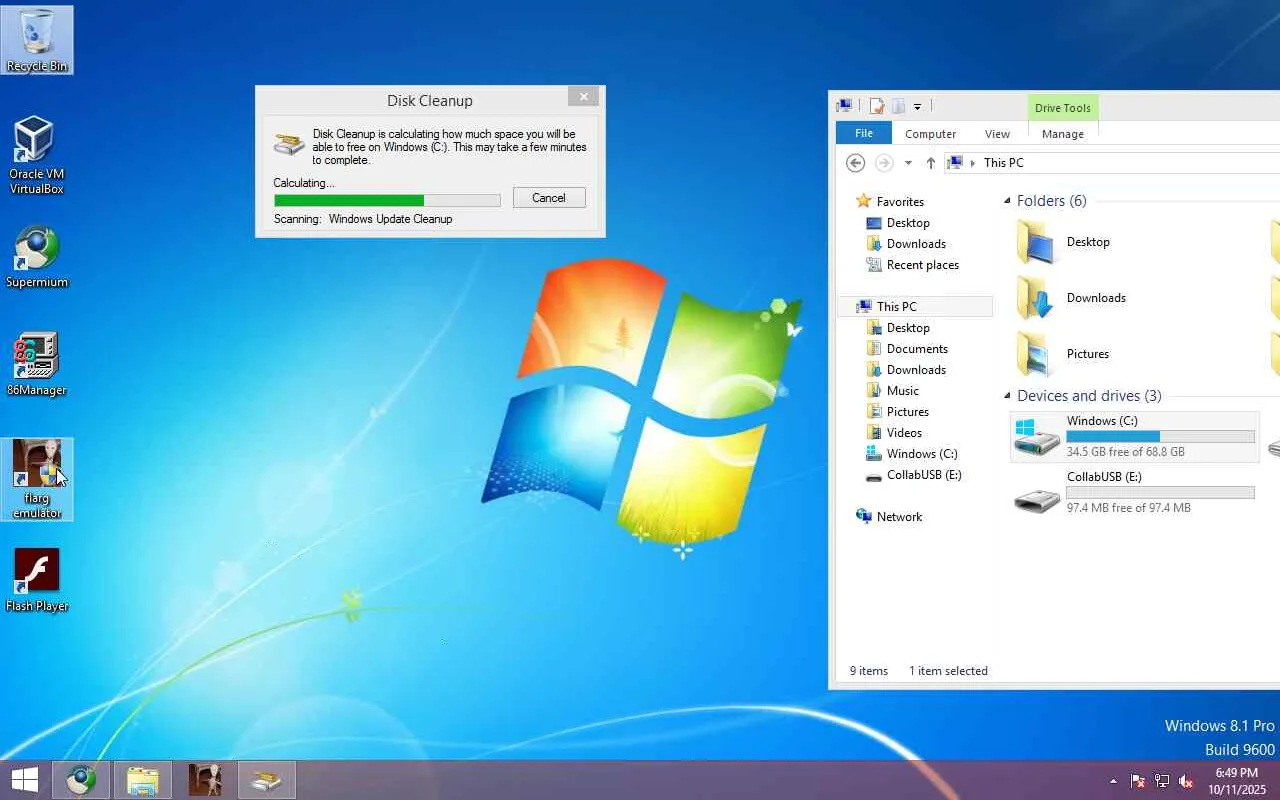Switch to the Computer ribbon tab
Screen dimensions: 1280x800
[930, 134]
